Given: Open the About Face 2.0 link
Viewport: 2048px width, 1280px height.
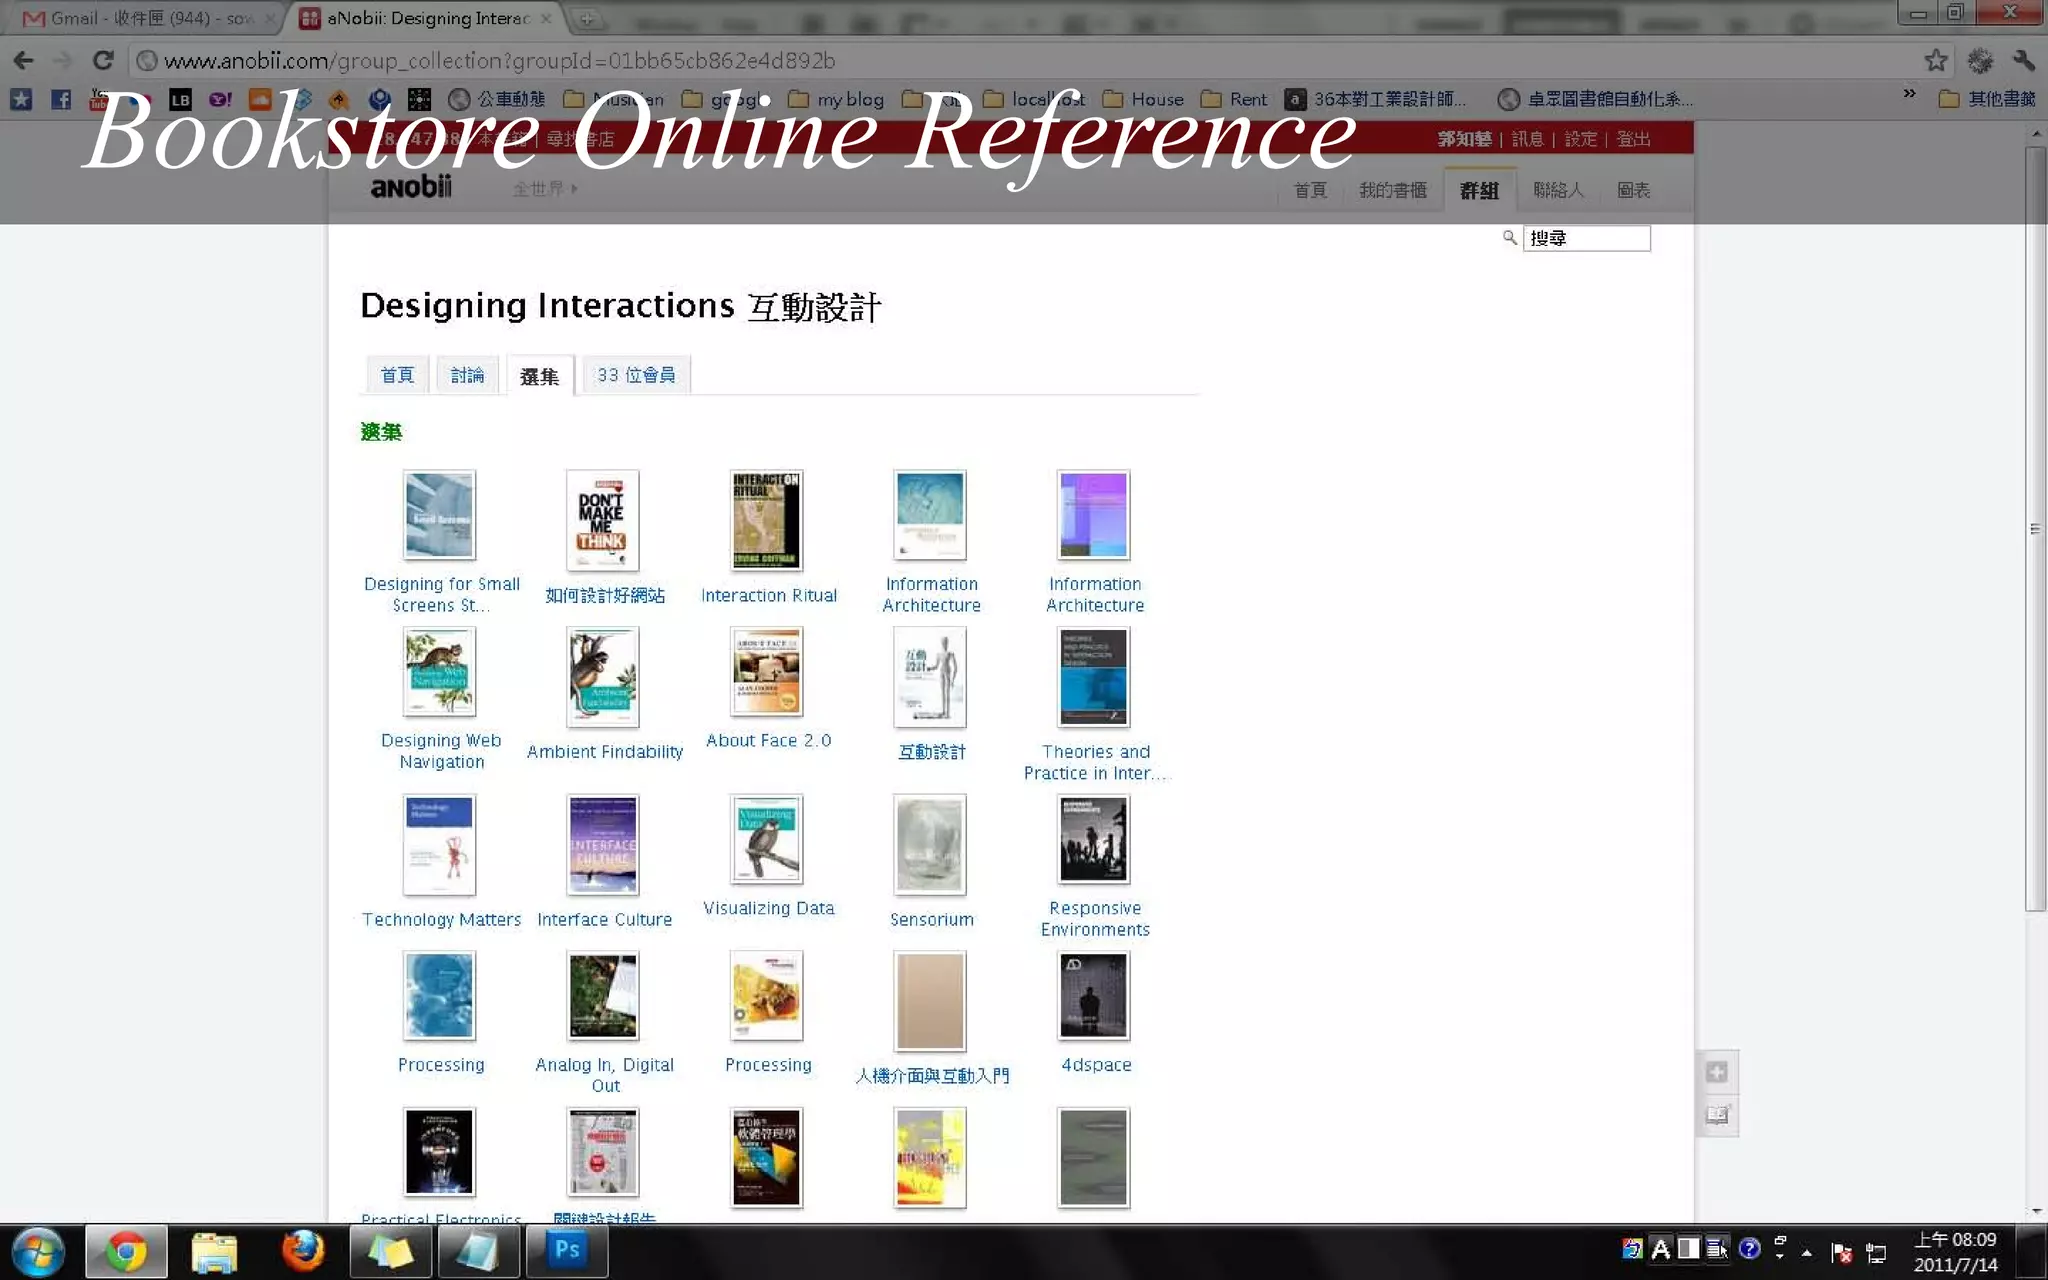Looking at the screenshot, I should [x=768, y=740].
